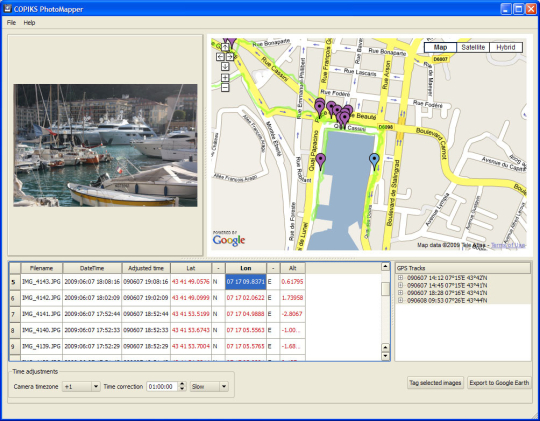Click Export to Google Earth button
The height and width of the screenshot is (421, 540).
click(499, 383)
